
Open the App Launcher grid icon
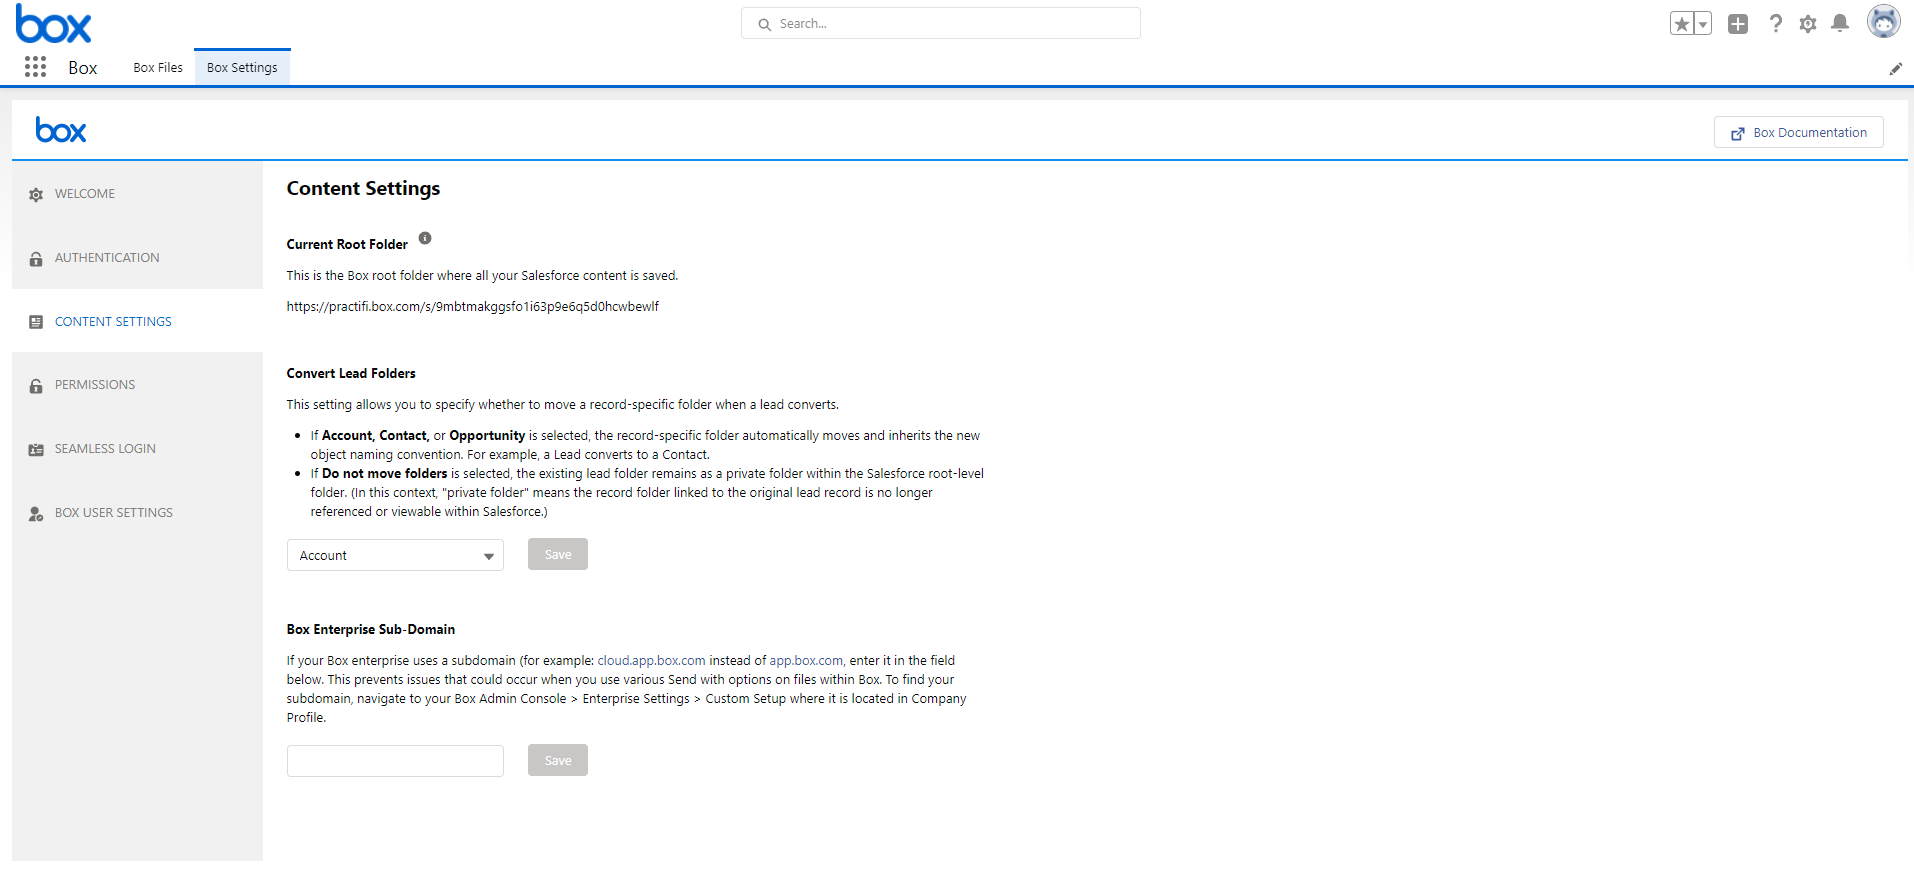click(36, 67)
